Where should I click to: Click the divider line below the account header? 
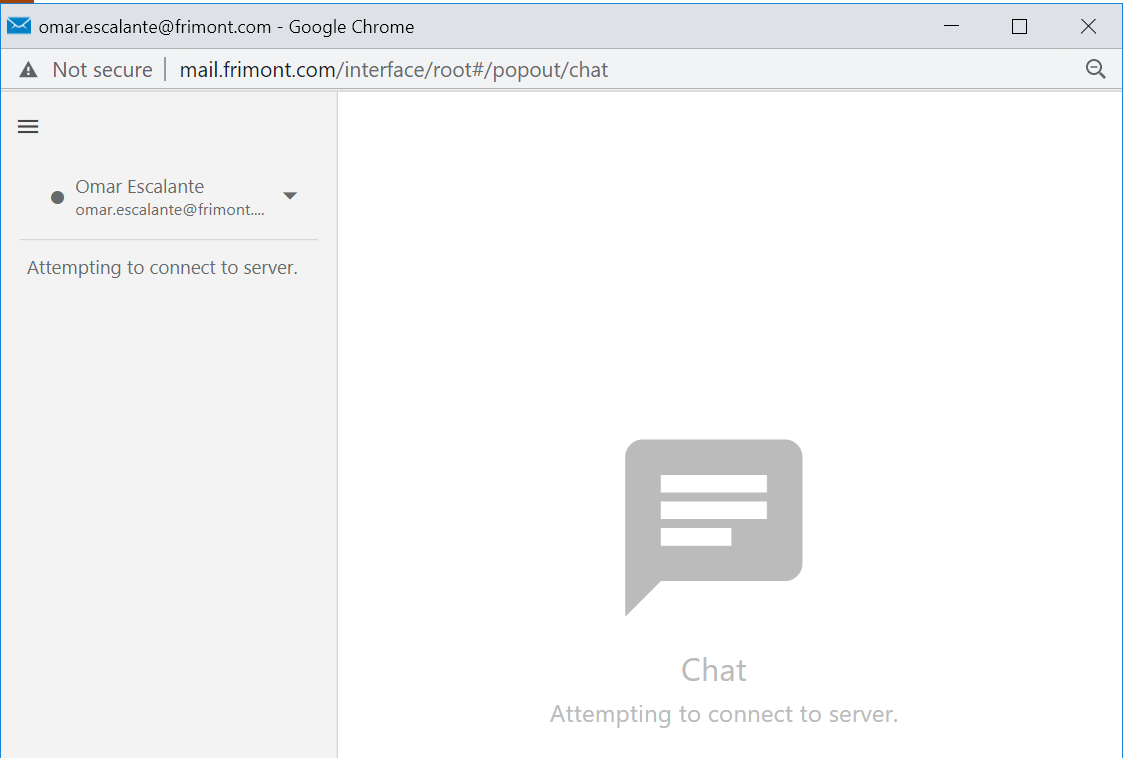pos(168,240)
